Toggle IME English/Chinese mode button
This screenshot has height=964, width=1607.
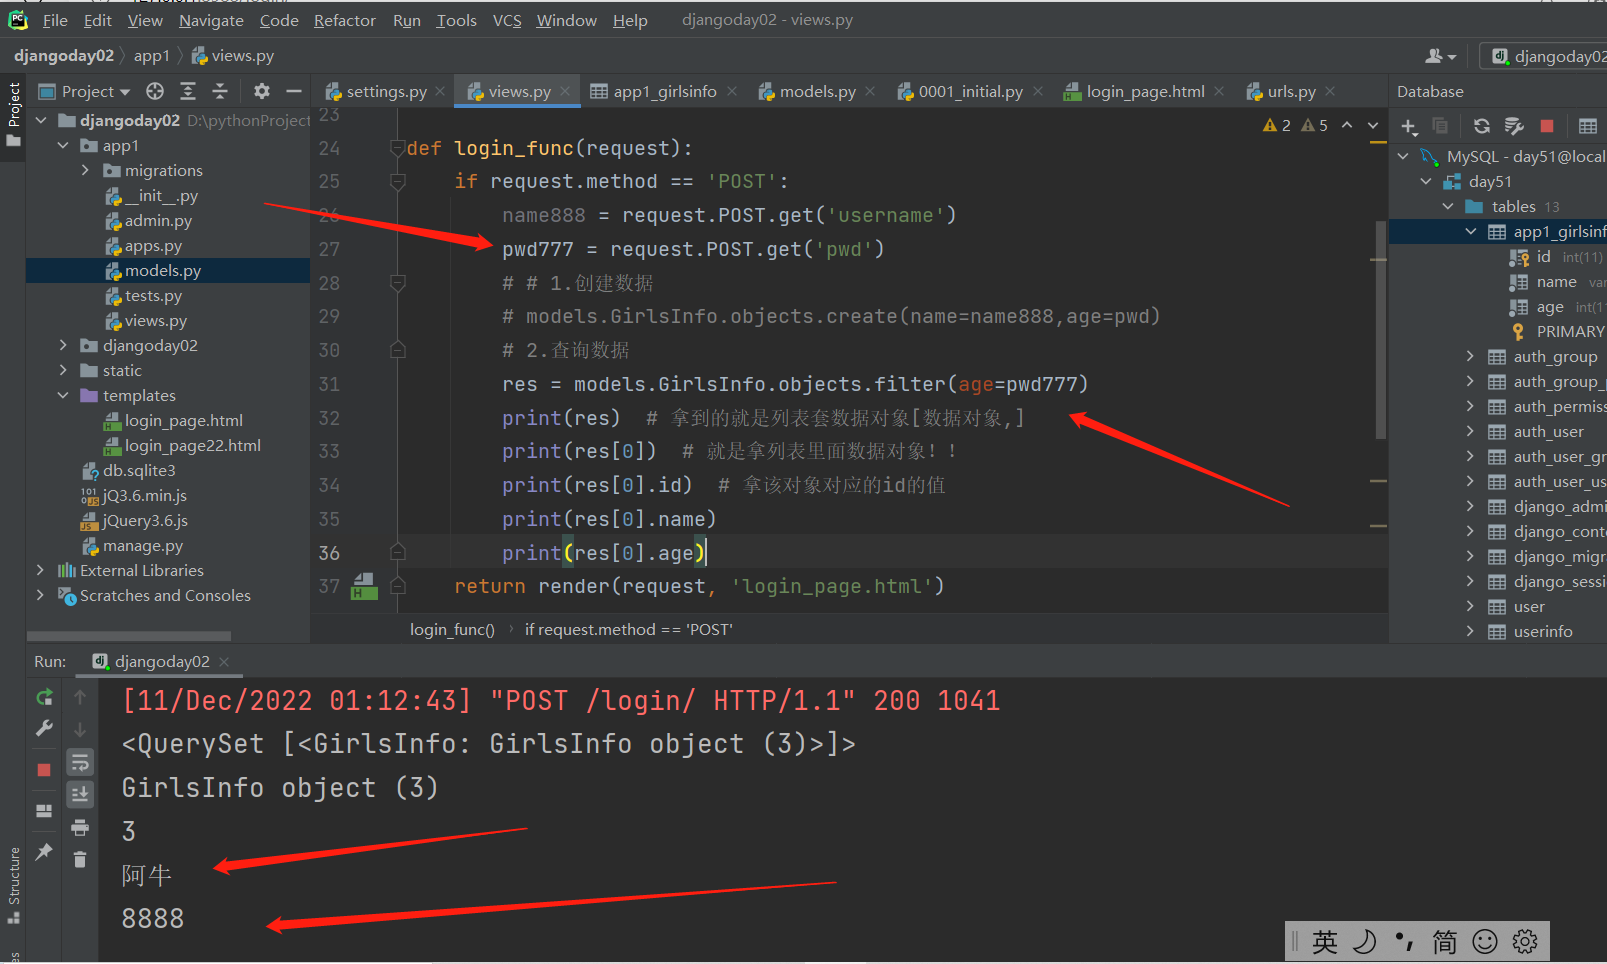(1325, 941)
